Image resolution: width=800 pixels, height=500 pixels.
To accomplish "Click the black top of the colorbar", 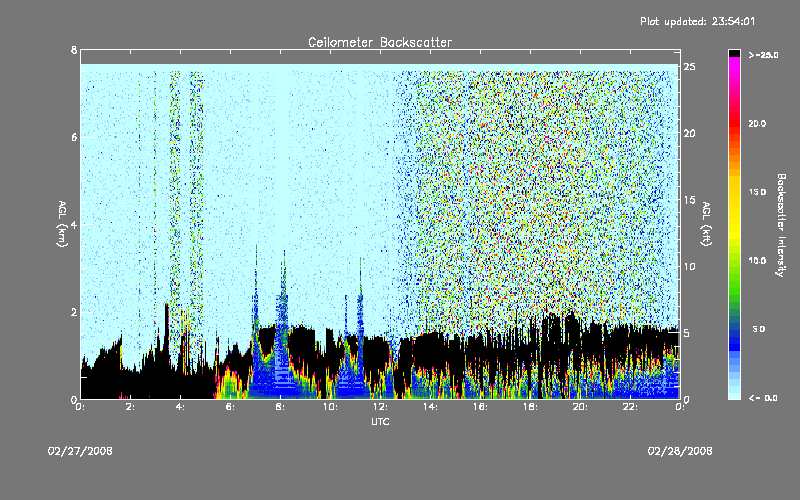I will pyautogui.click(x=734, y=53).
